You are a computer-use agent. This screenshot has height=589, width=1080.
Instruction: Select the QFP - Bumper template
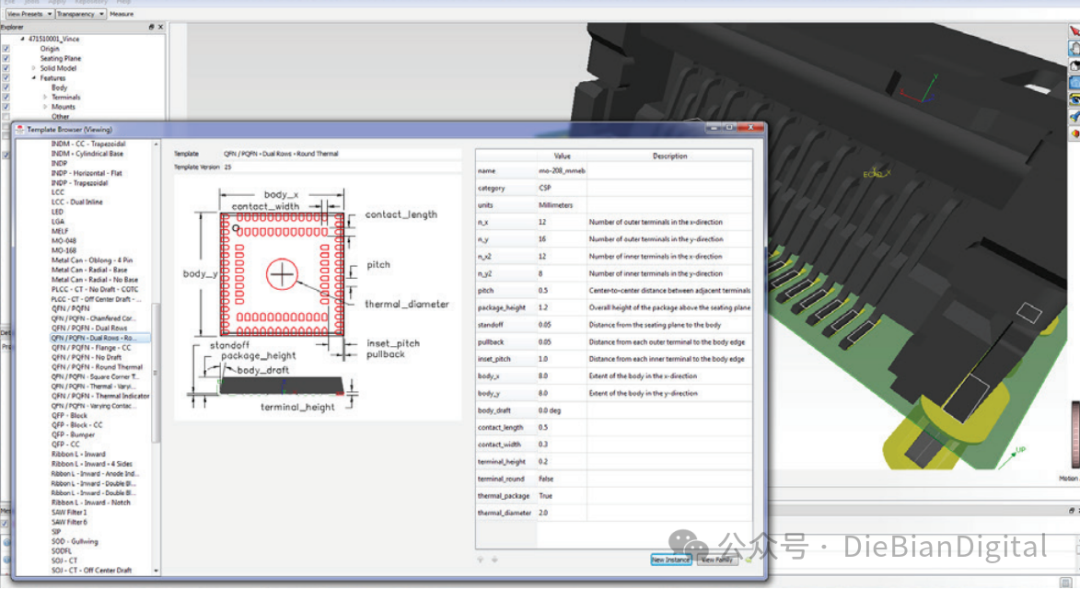tap(73, 435)
